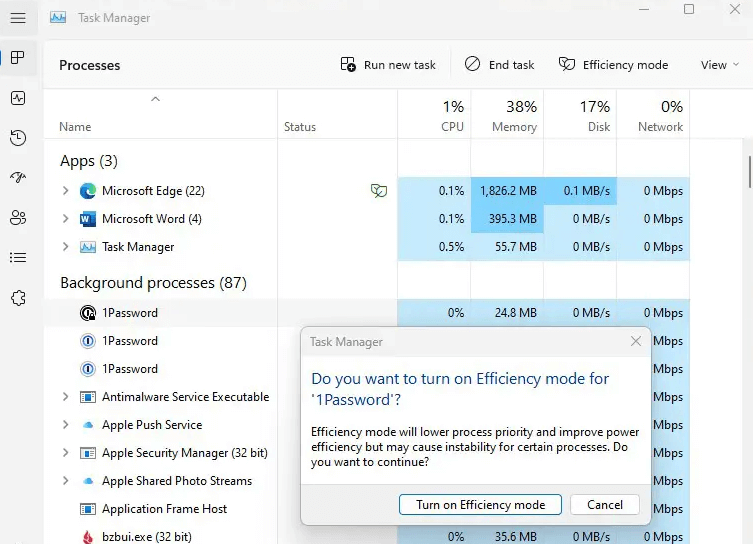
Task: Open the App history page icon
Action: [17, 138]
